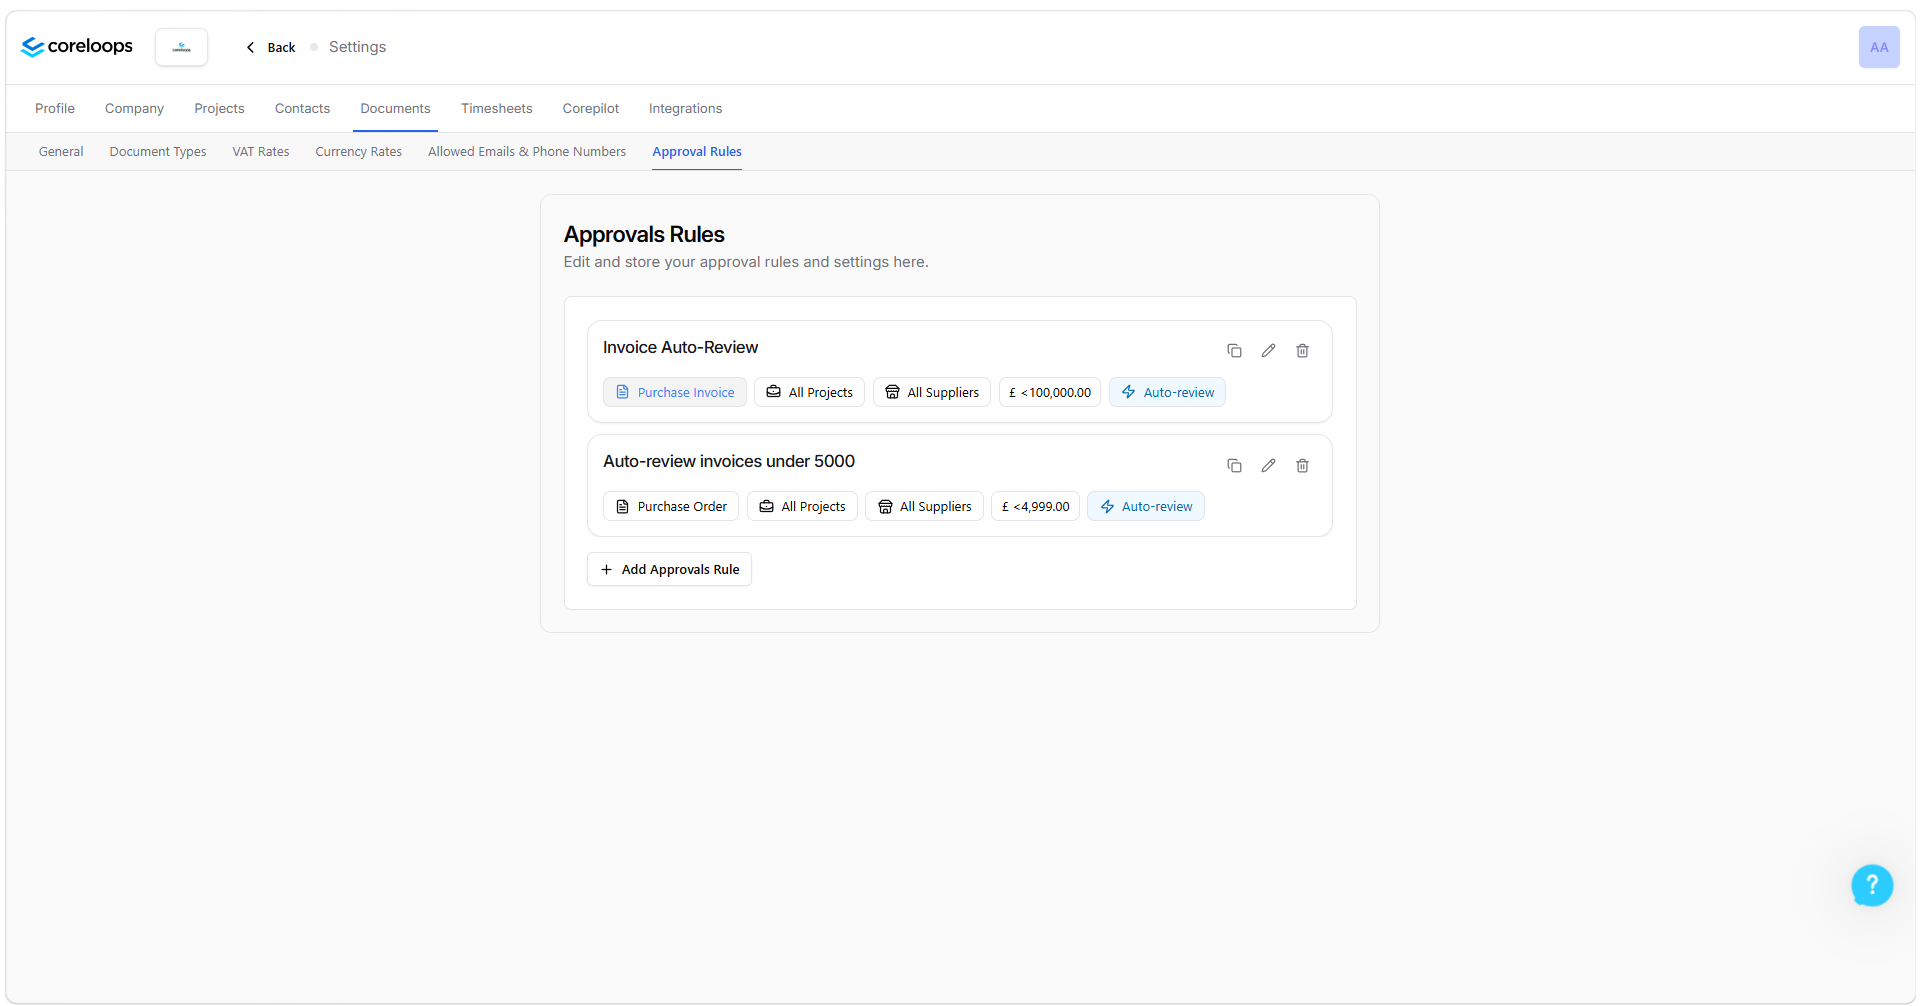Delete the Auto-review invoices under 5000 rule

1302,466
